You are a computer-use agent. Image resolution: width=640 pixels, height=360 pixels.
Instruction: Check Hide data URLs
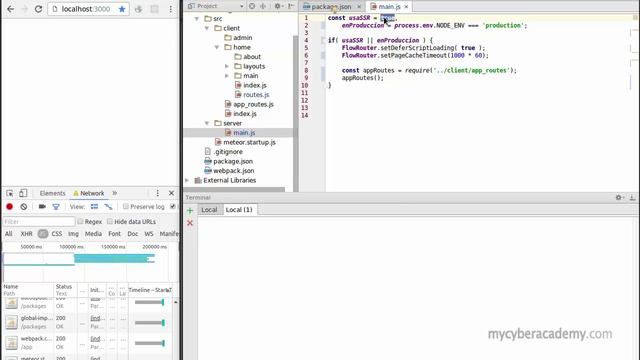pos(110,221)
